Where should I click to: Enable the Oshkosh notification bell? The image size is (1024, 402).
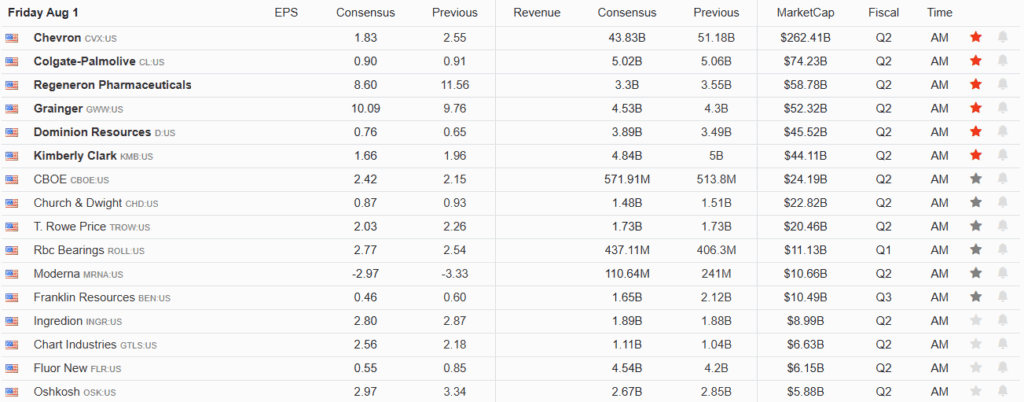tap(1002, 392)
